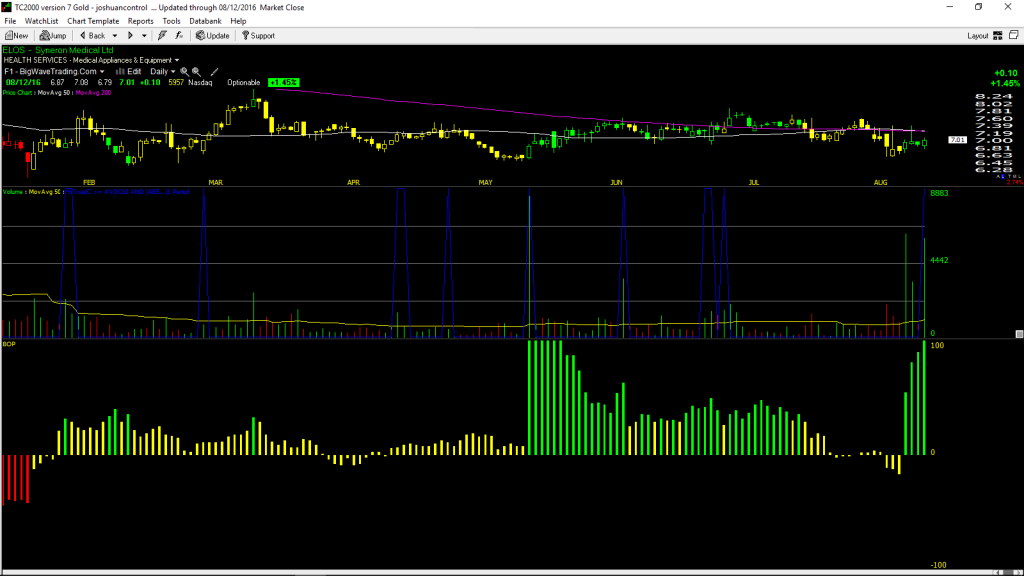Click the layout grid icon
The image size is (1024, 576).
pos(998,36)
